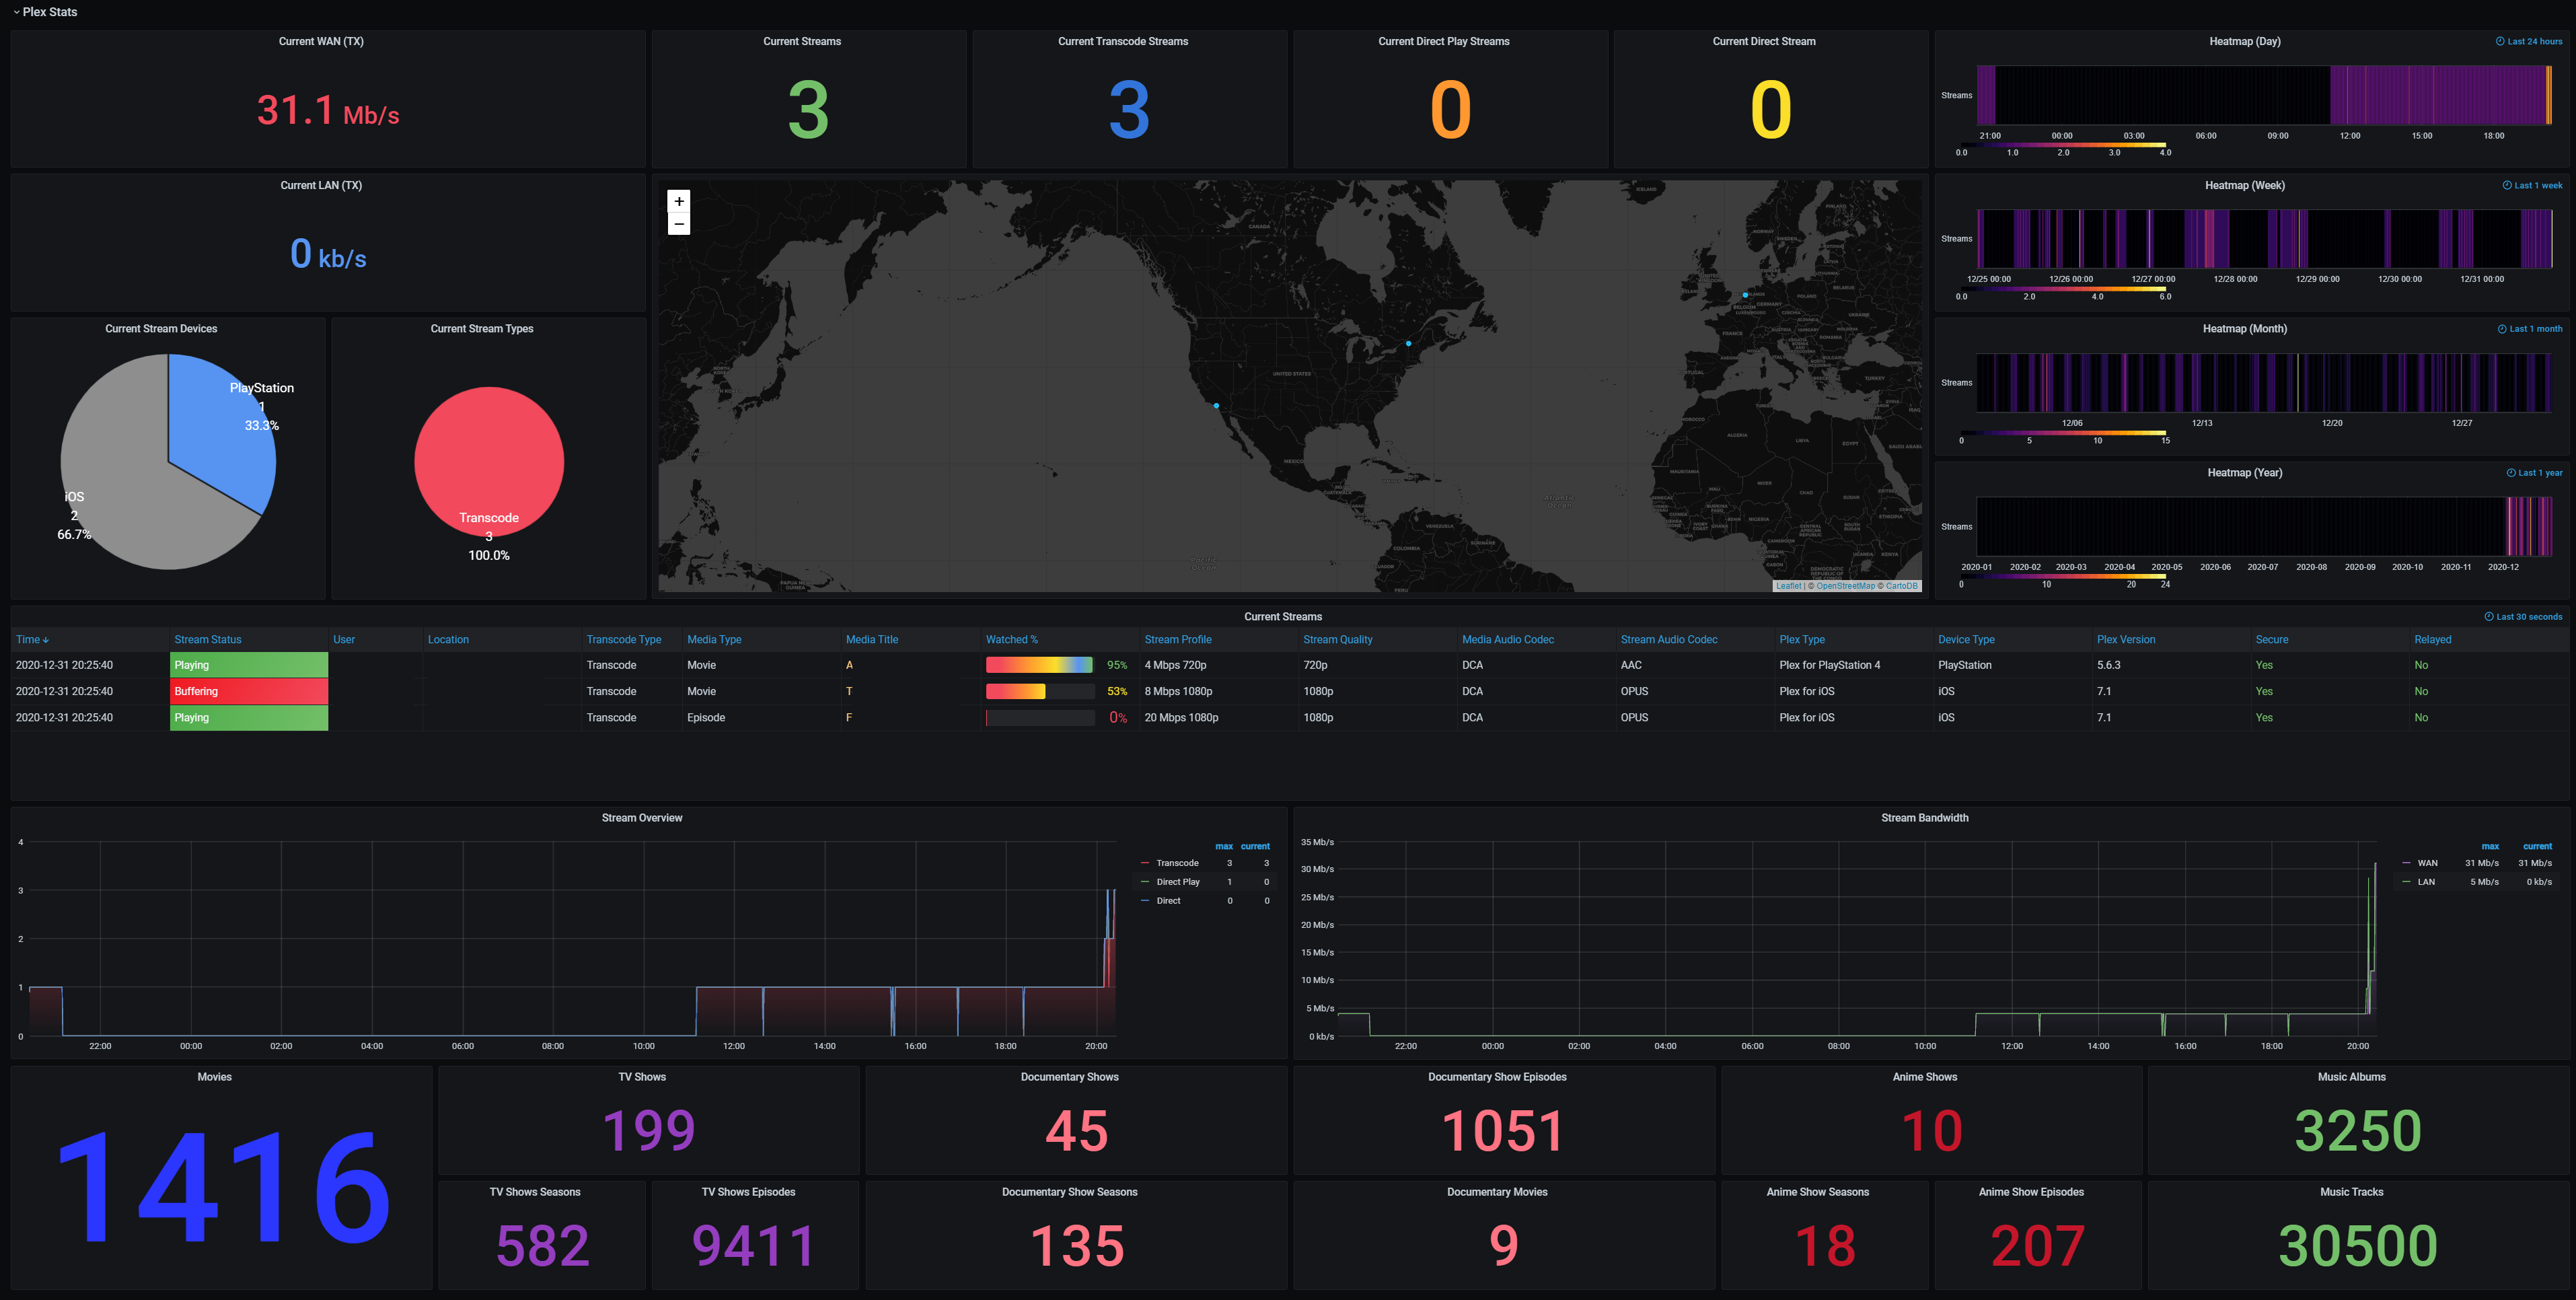
Task: Open the Stream Overview panel title menu
Action: [x=641, y=818]
